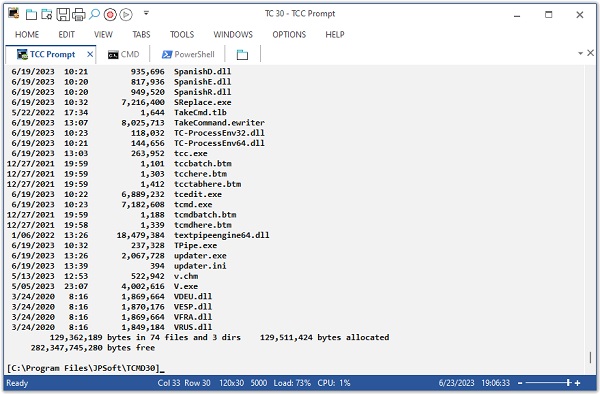Start macro recording with the red record icon
The height and width of the screenshot is (394, 600).
pyautogui.click(x=110, y=15)
